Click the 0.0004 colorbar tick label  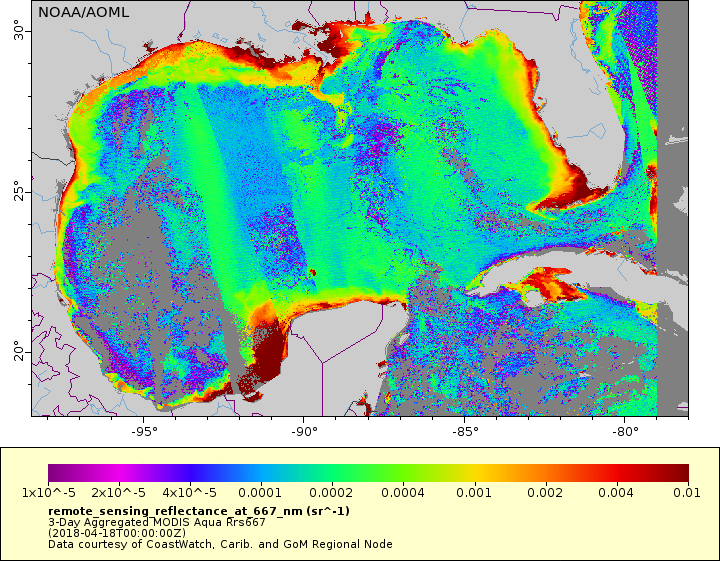(x=403, y=493)
